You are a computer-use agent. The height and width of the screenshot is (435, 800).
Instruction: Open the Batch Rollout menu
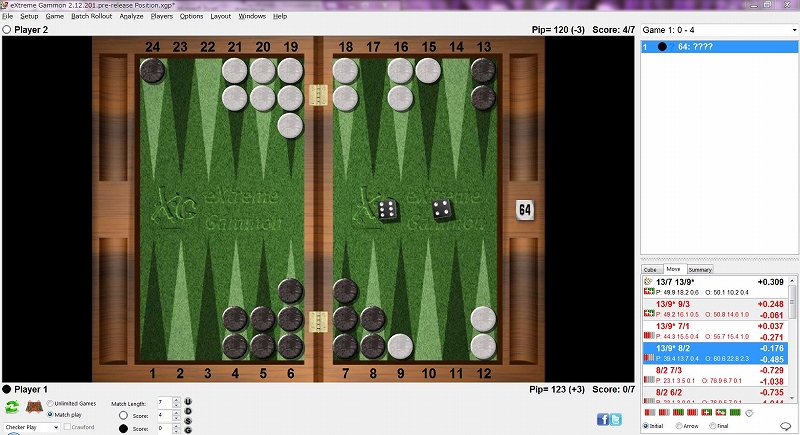pos(91,16)
